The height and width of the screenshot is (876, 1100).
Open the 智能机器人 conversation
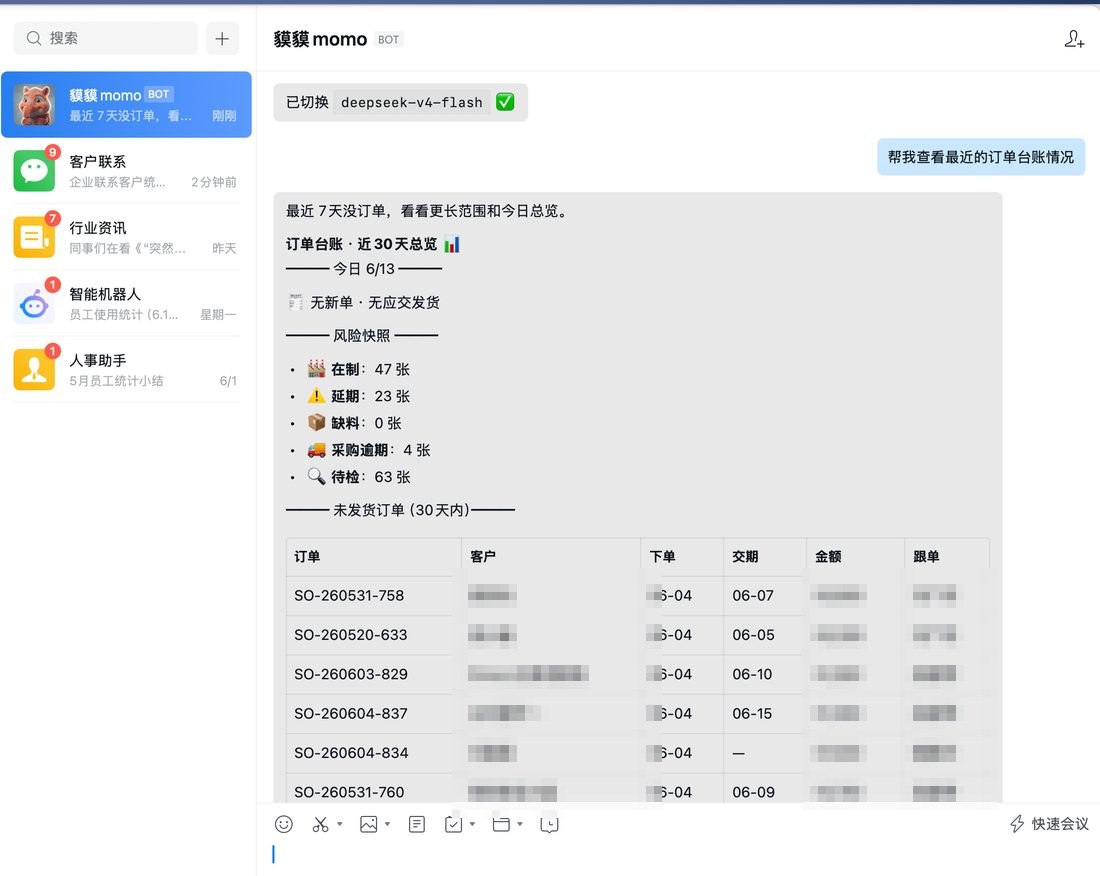point(126,303)
